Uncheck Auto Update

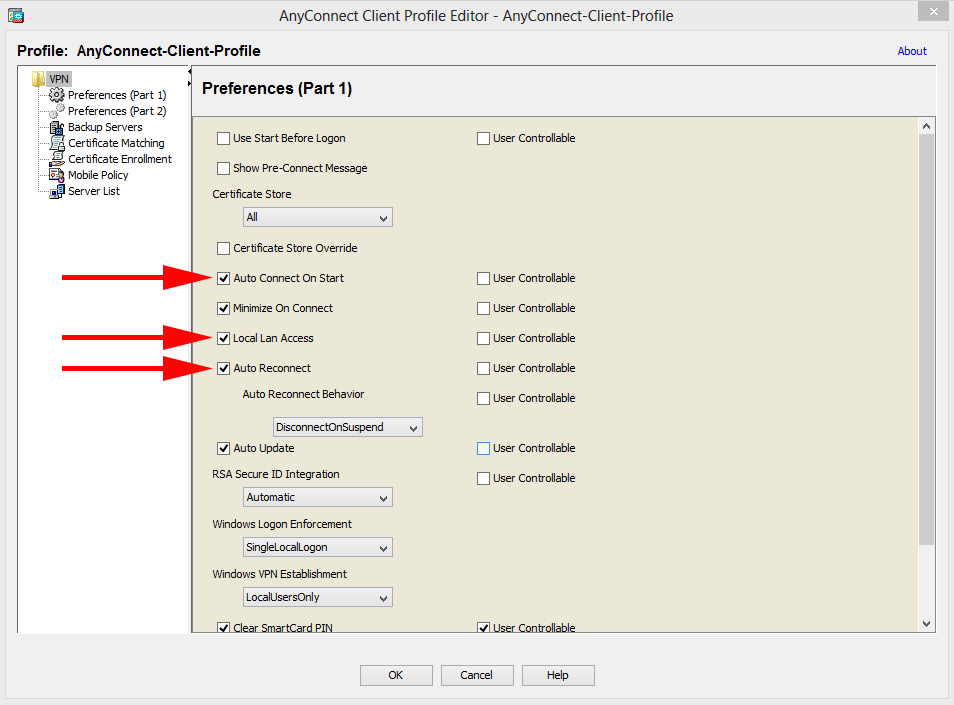click(223, 448)
